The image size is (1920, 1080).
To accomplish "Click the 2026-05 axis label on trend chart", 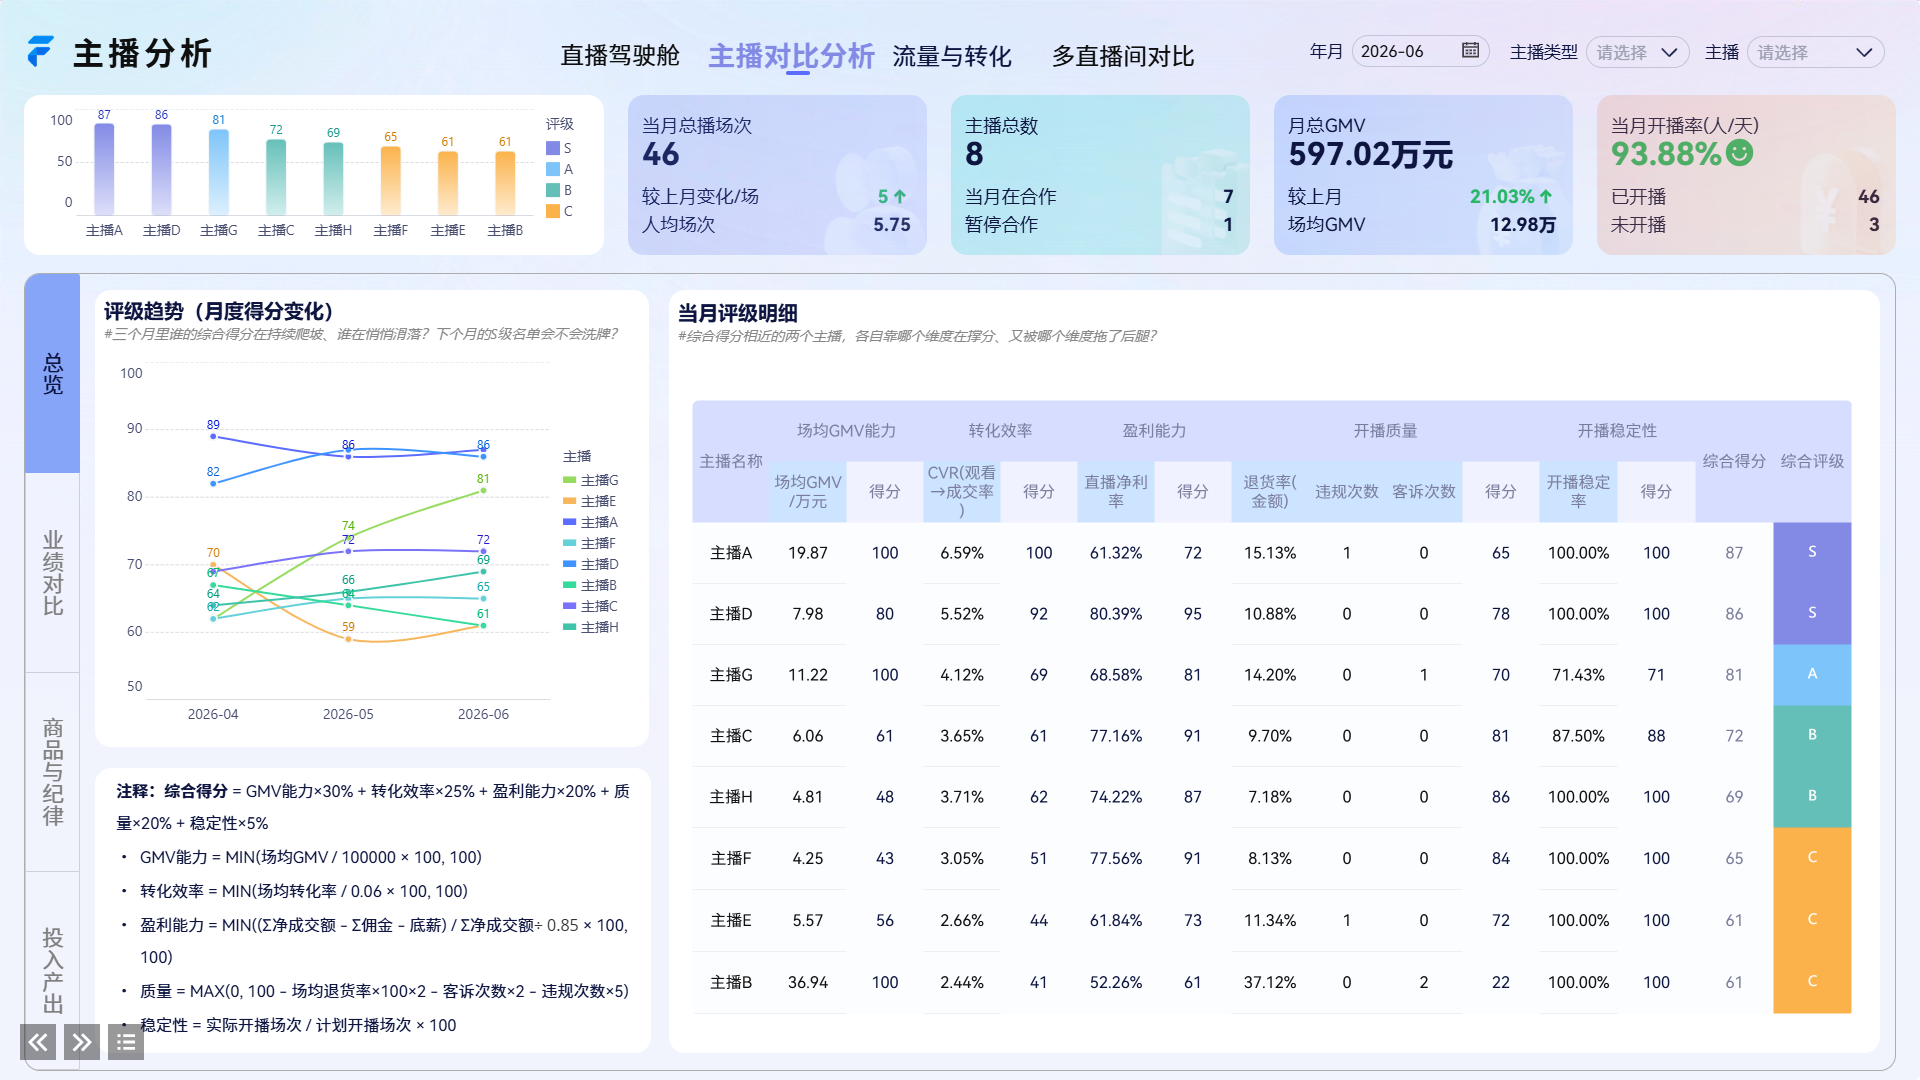I will click(348, 714).
